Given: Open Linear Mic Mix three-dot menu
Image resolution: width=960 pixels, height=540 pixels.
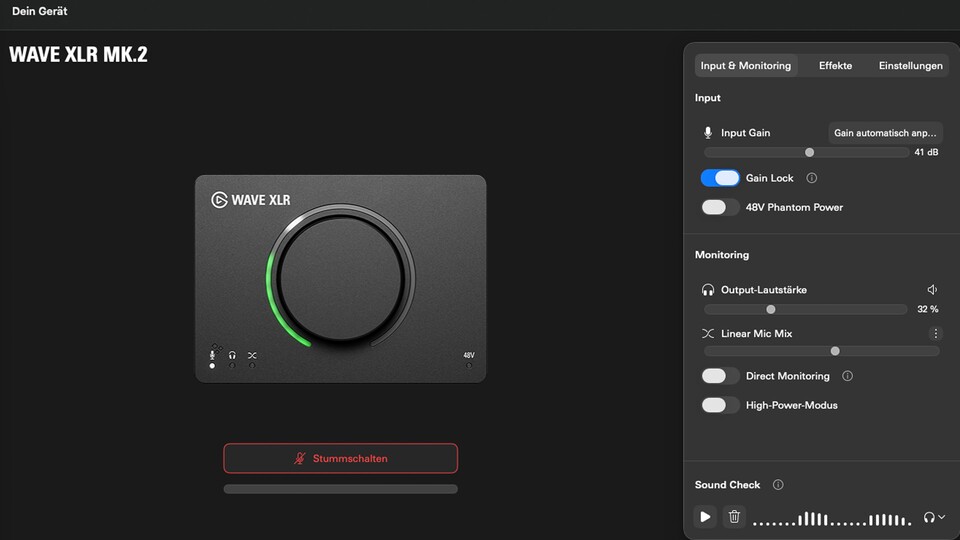Looking at the screenshot, I should (x=936, y=334).
